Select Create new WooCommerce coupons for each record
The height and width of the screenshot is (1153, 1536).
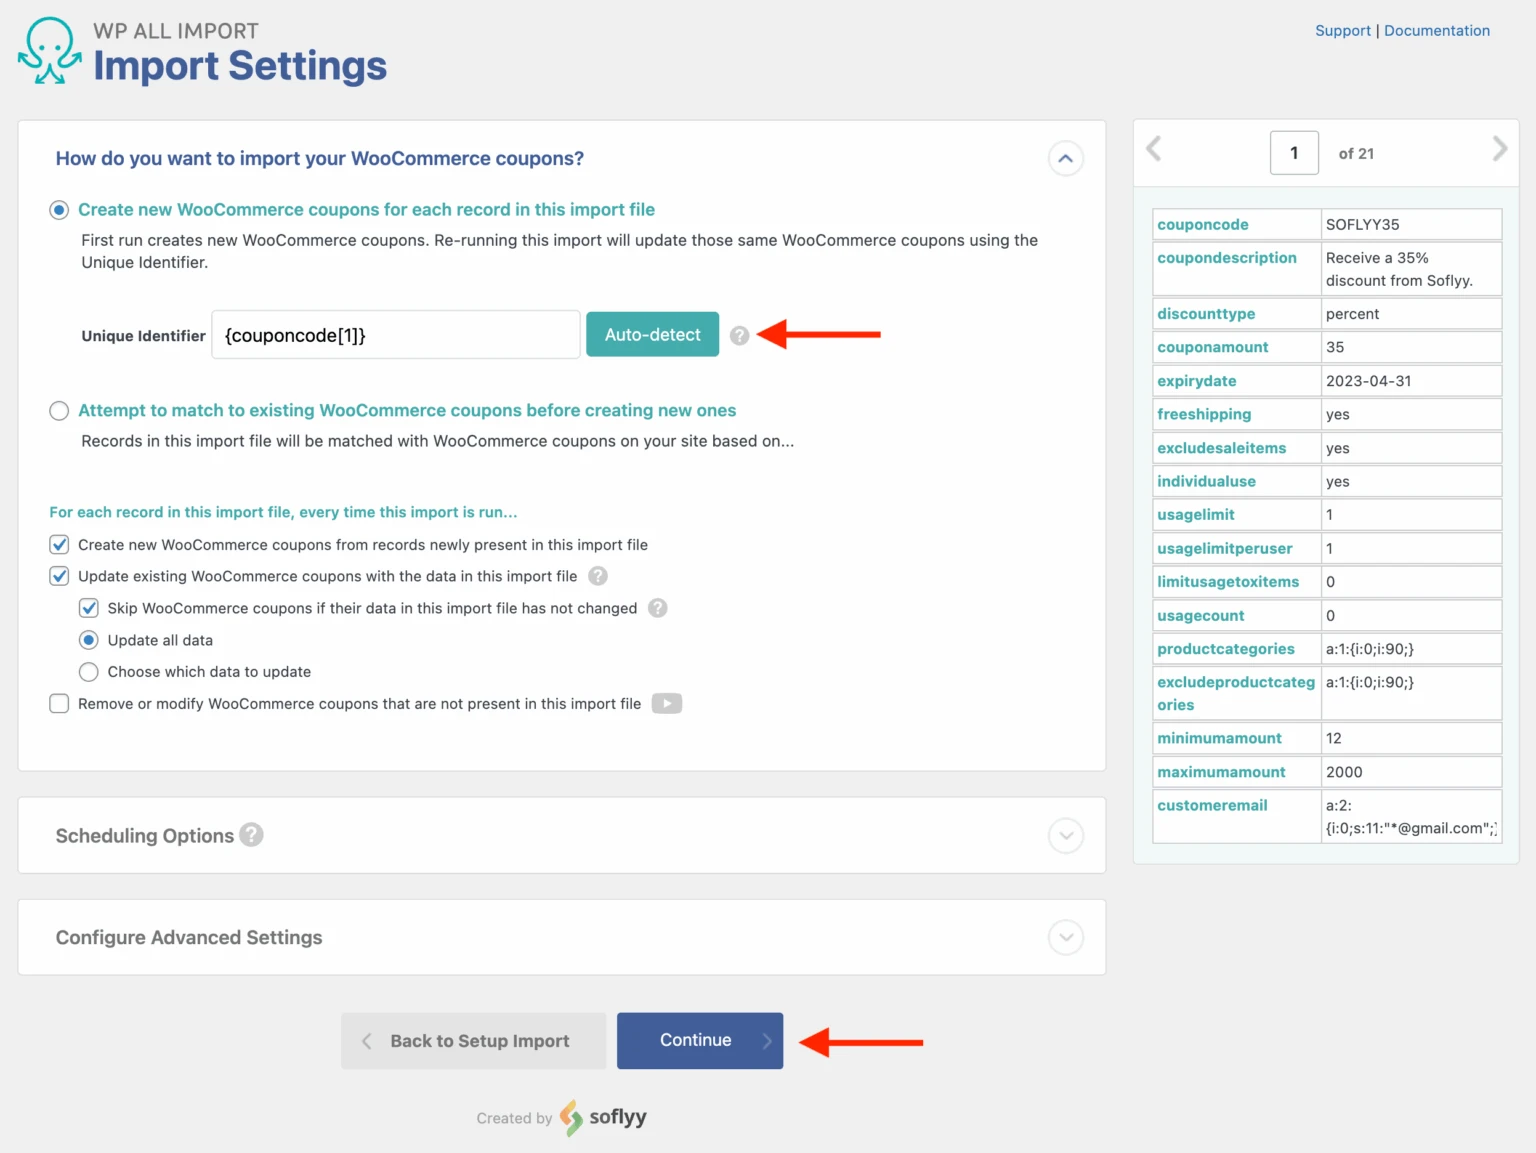tap(59, 210)
